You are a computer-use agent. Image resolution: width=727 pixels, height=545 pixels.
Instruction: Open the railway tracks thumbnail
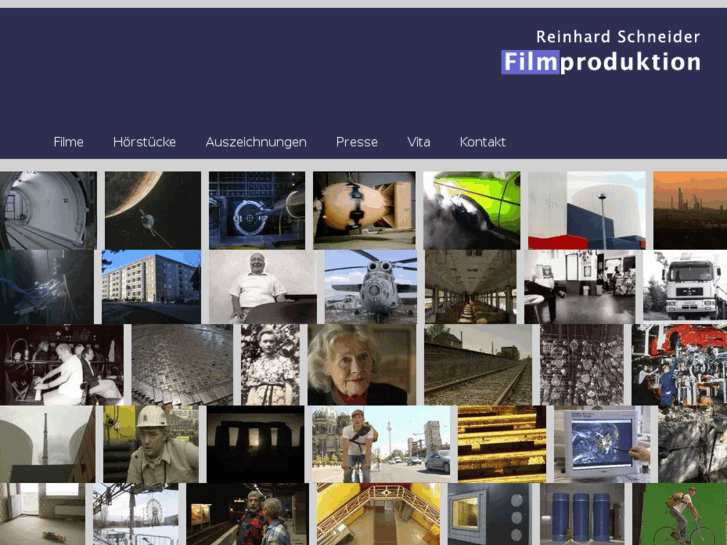[478, 365]
